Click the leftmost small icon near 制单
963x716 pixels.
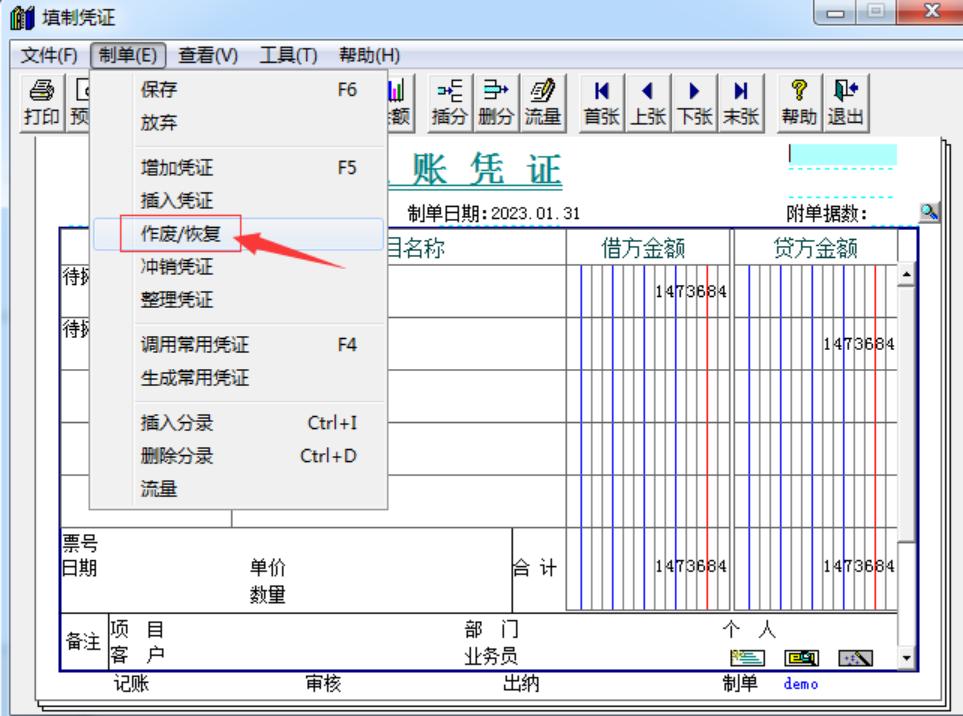(x=748, y=656)
